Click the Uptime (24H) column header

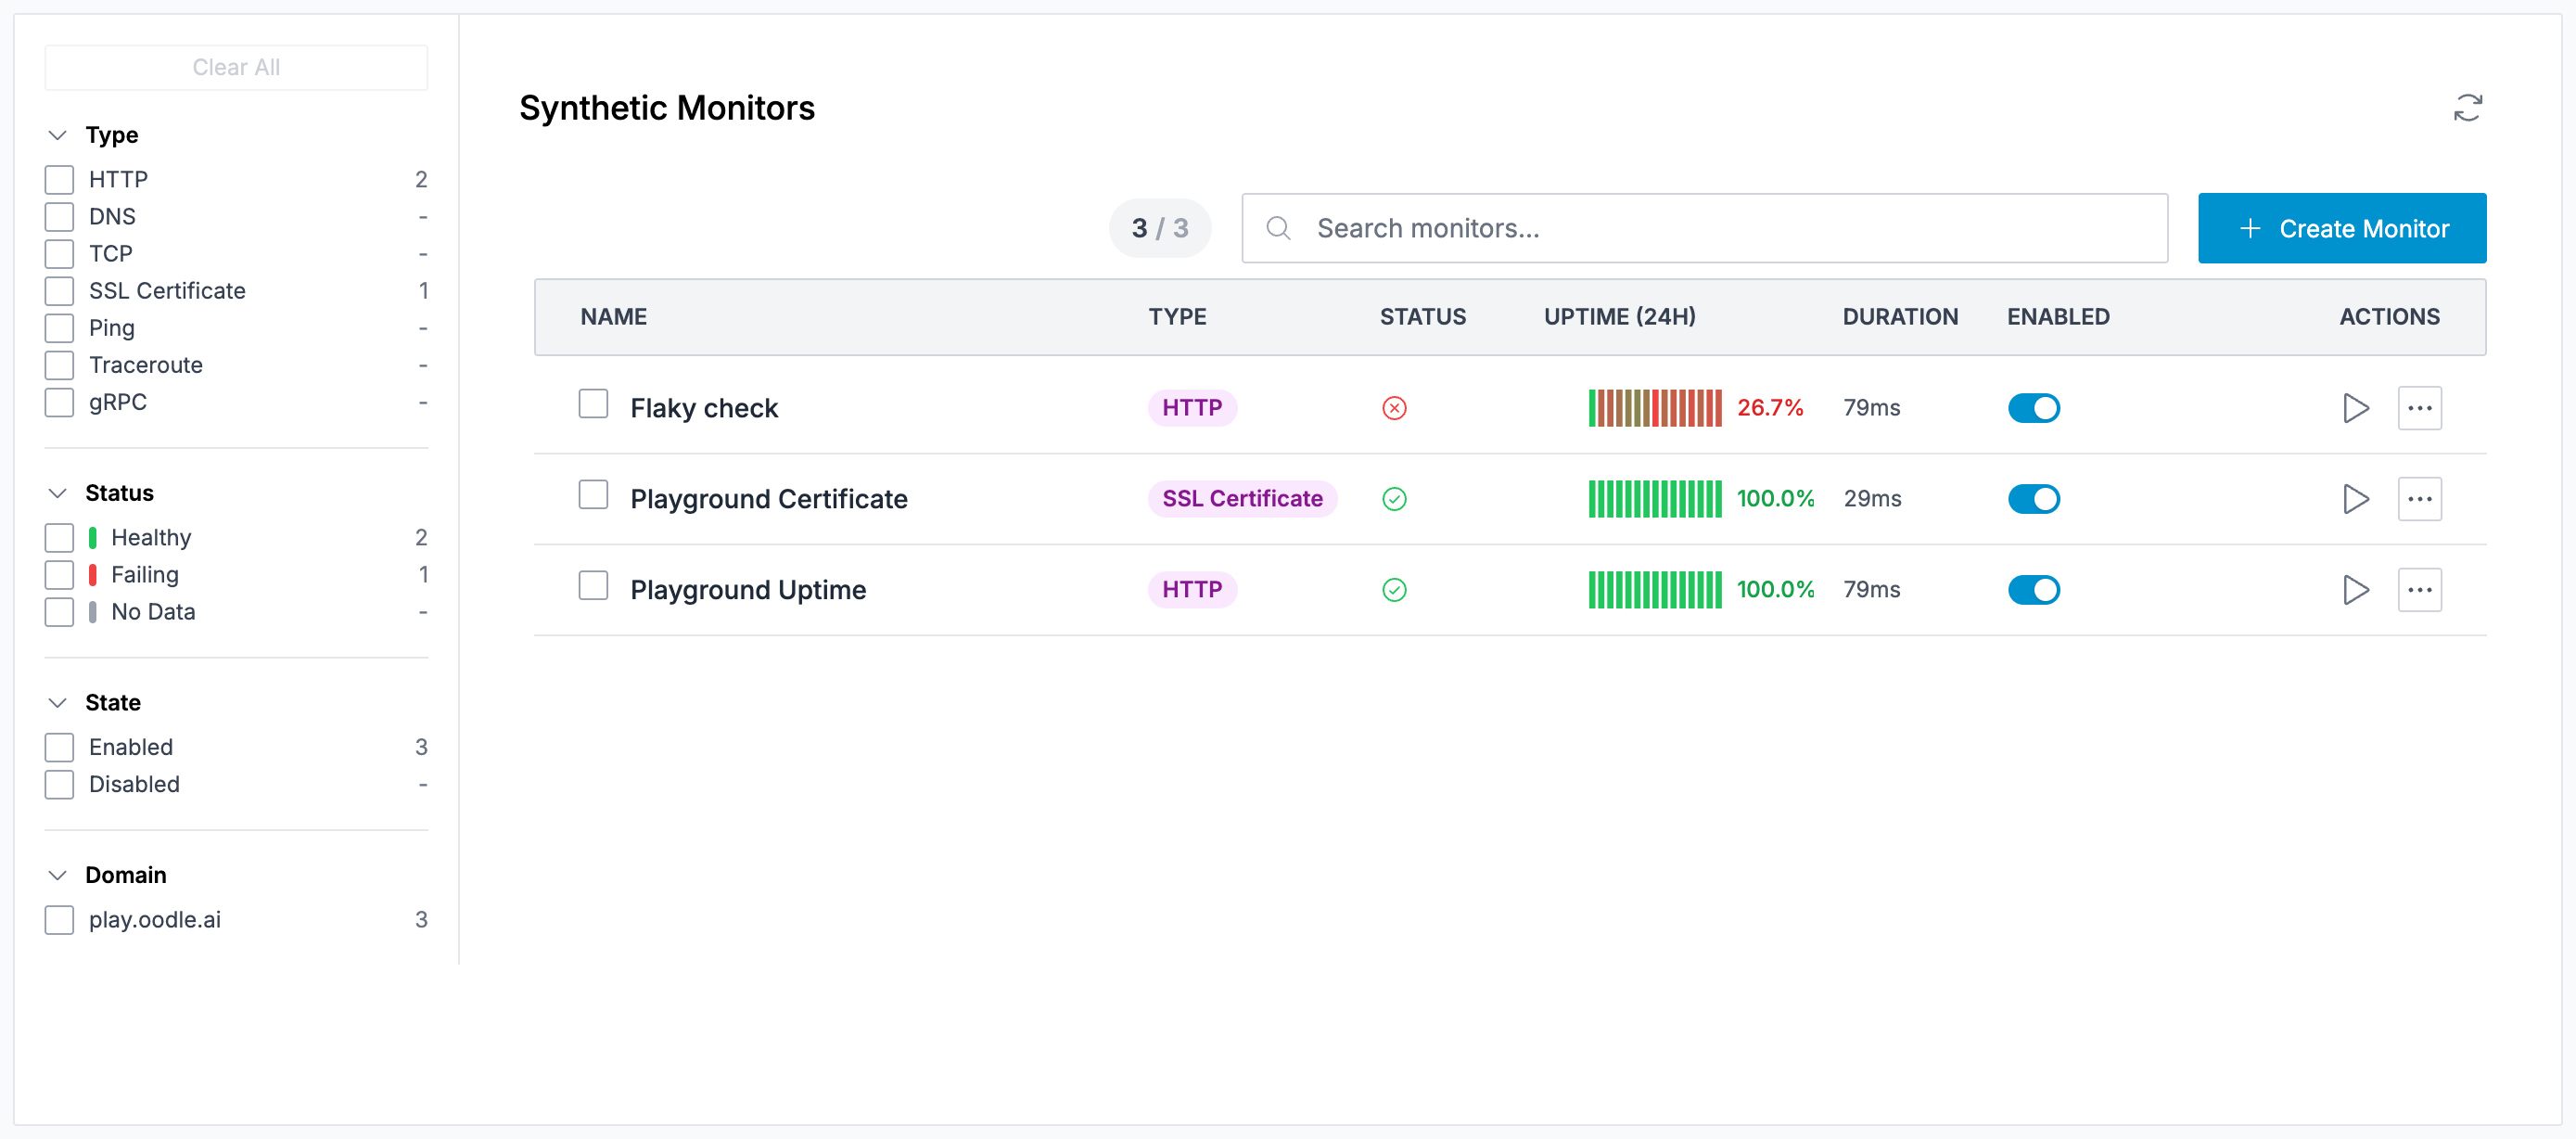coord(1619,317)
